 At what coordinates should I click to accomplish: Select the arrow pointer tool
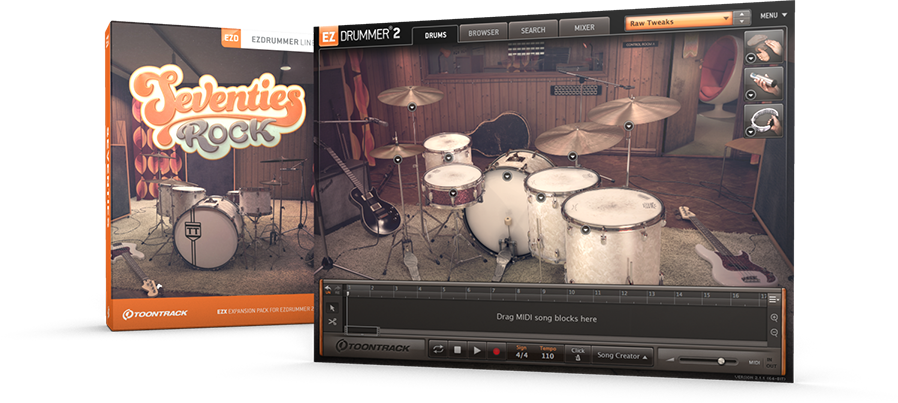coord(332,308)
